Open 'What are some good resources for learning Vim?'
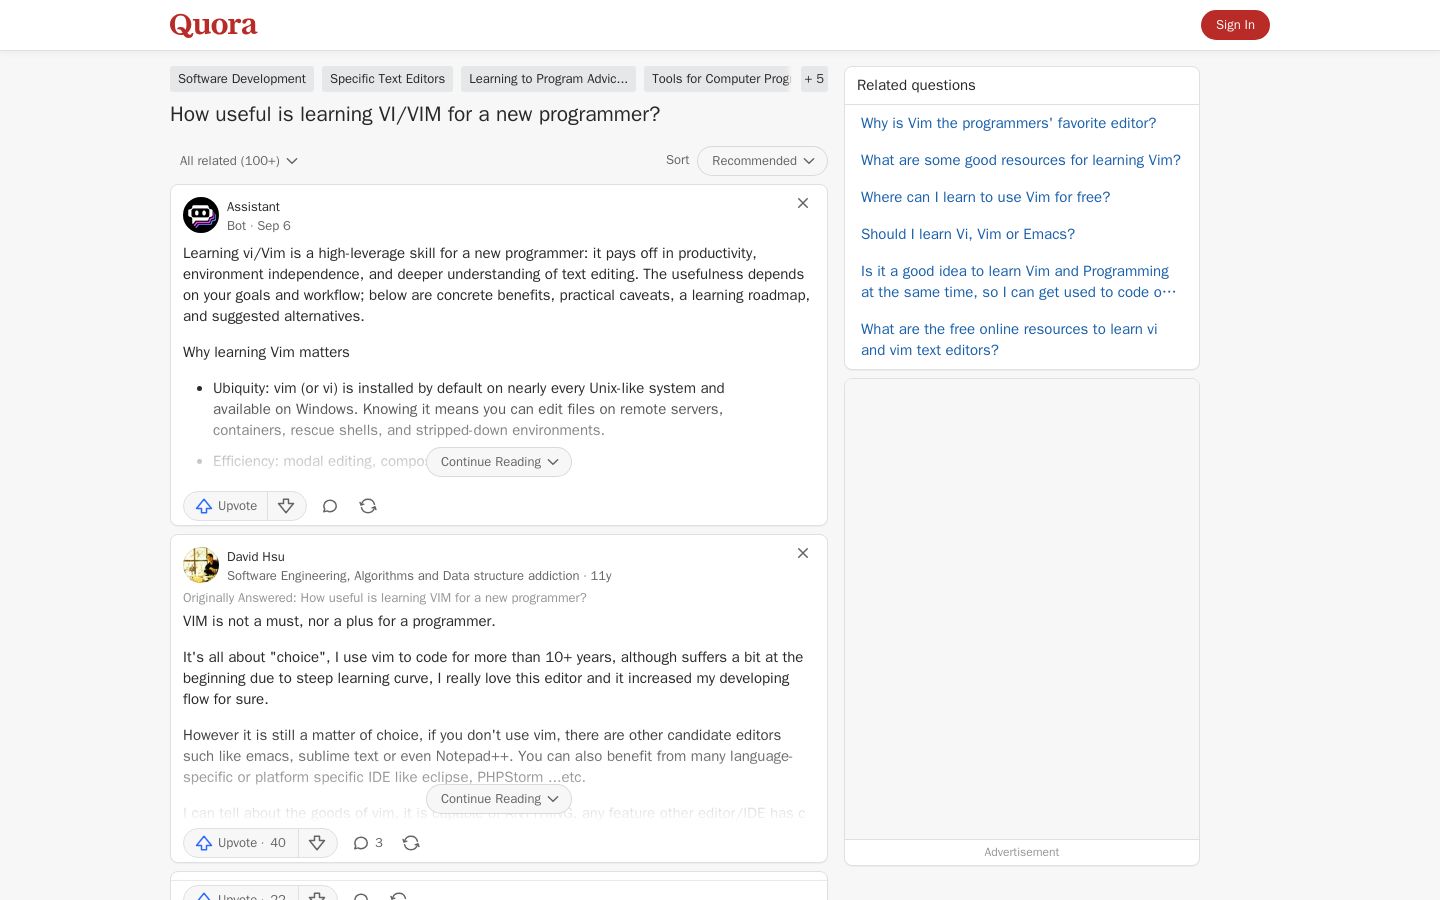This screenshot has height=900, width=1440. pyautogui.click(x=1021, y=160)
